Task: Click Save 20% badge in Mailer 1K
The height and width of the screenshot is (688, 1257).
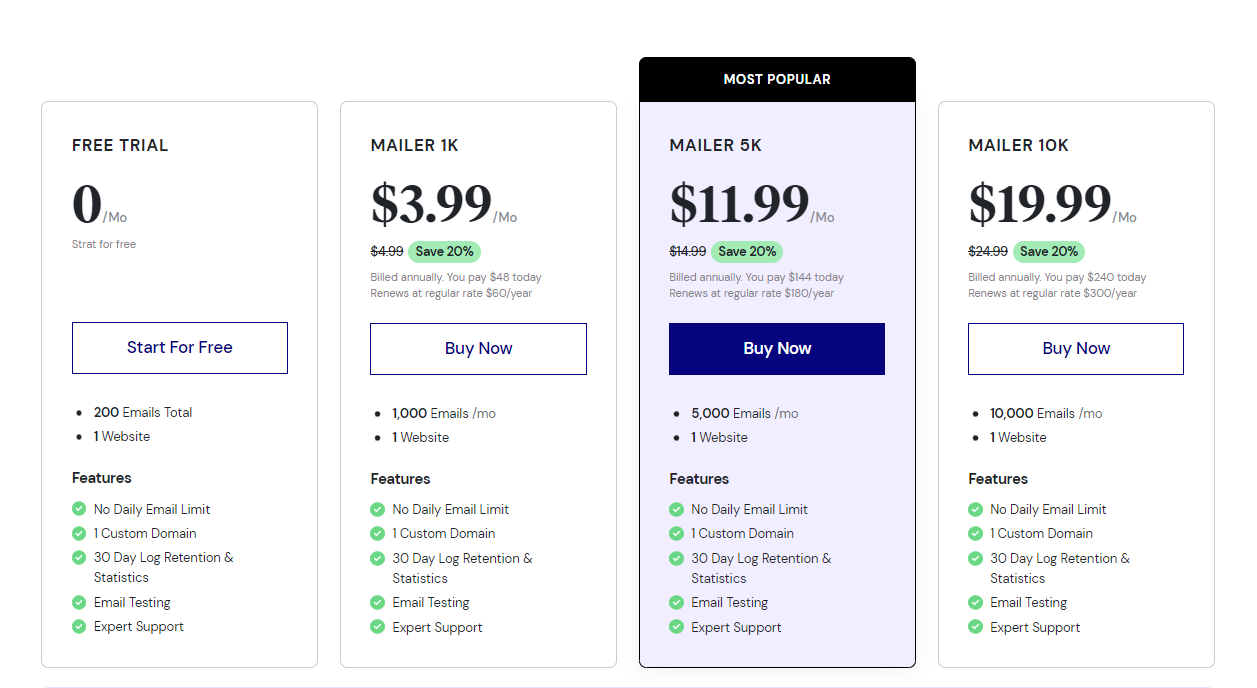Action: [444, 252]
